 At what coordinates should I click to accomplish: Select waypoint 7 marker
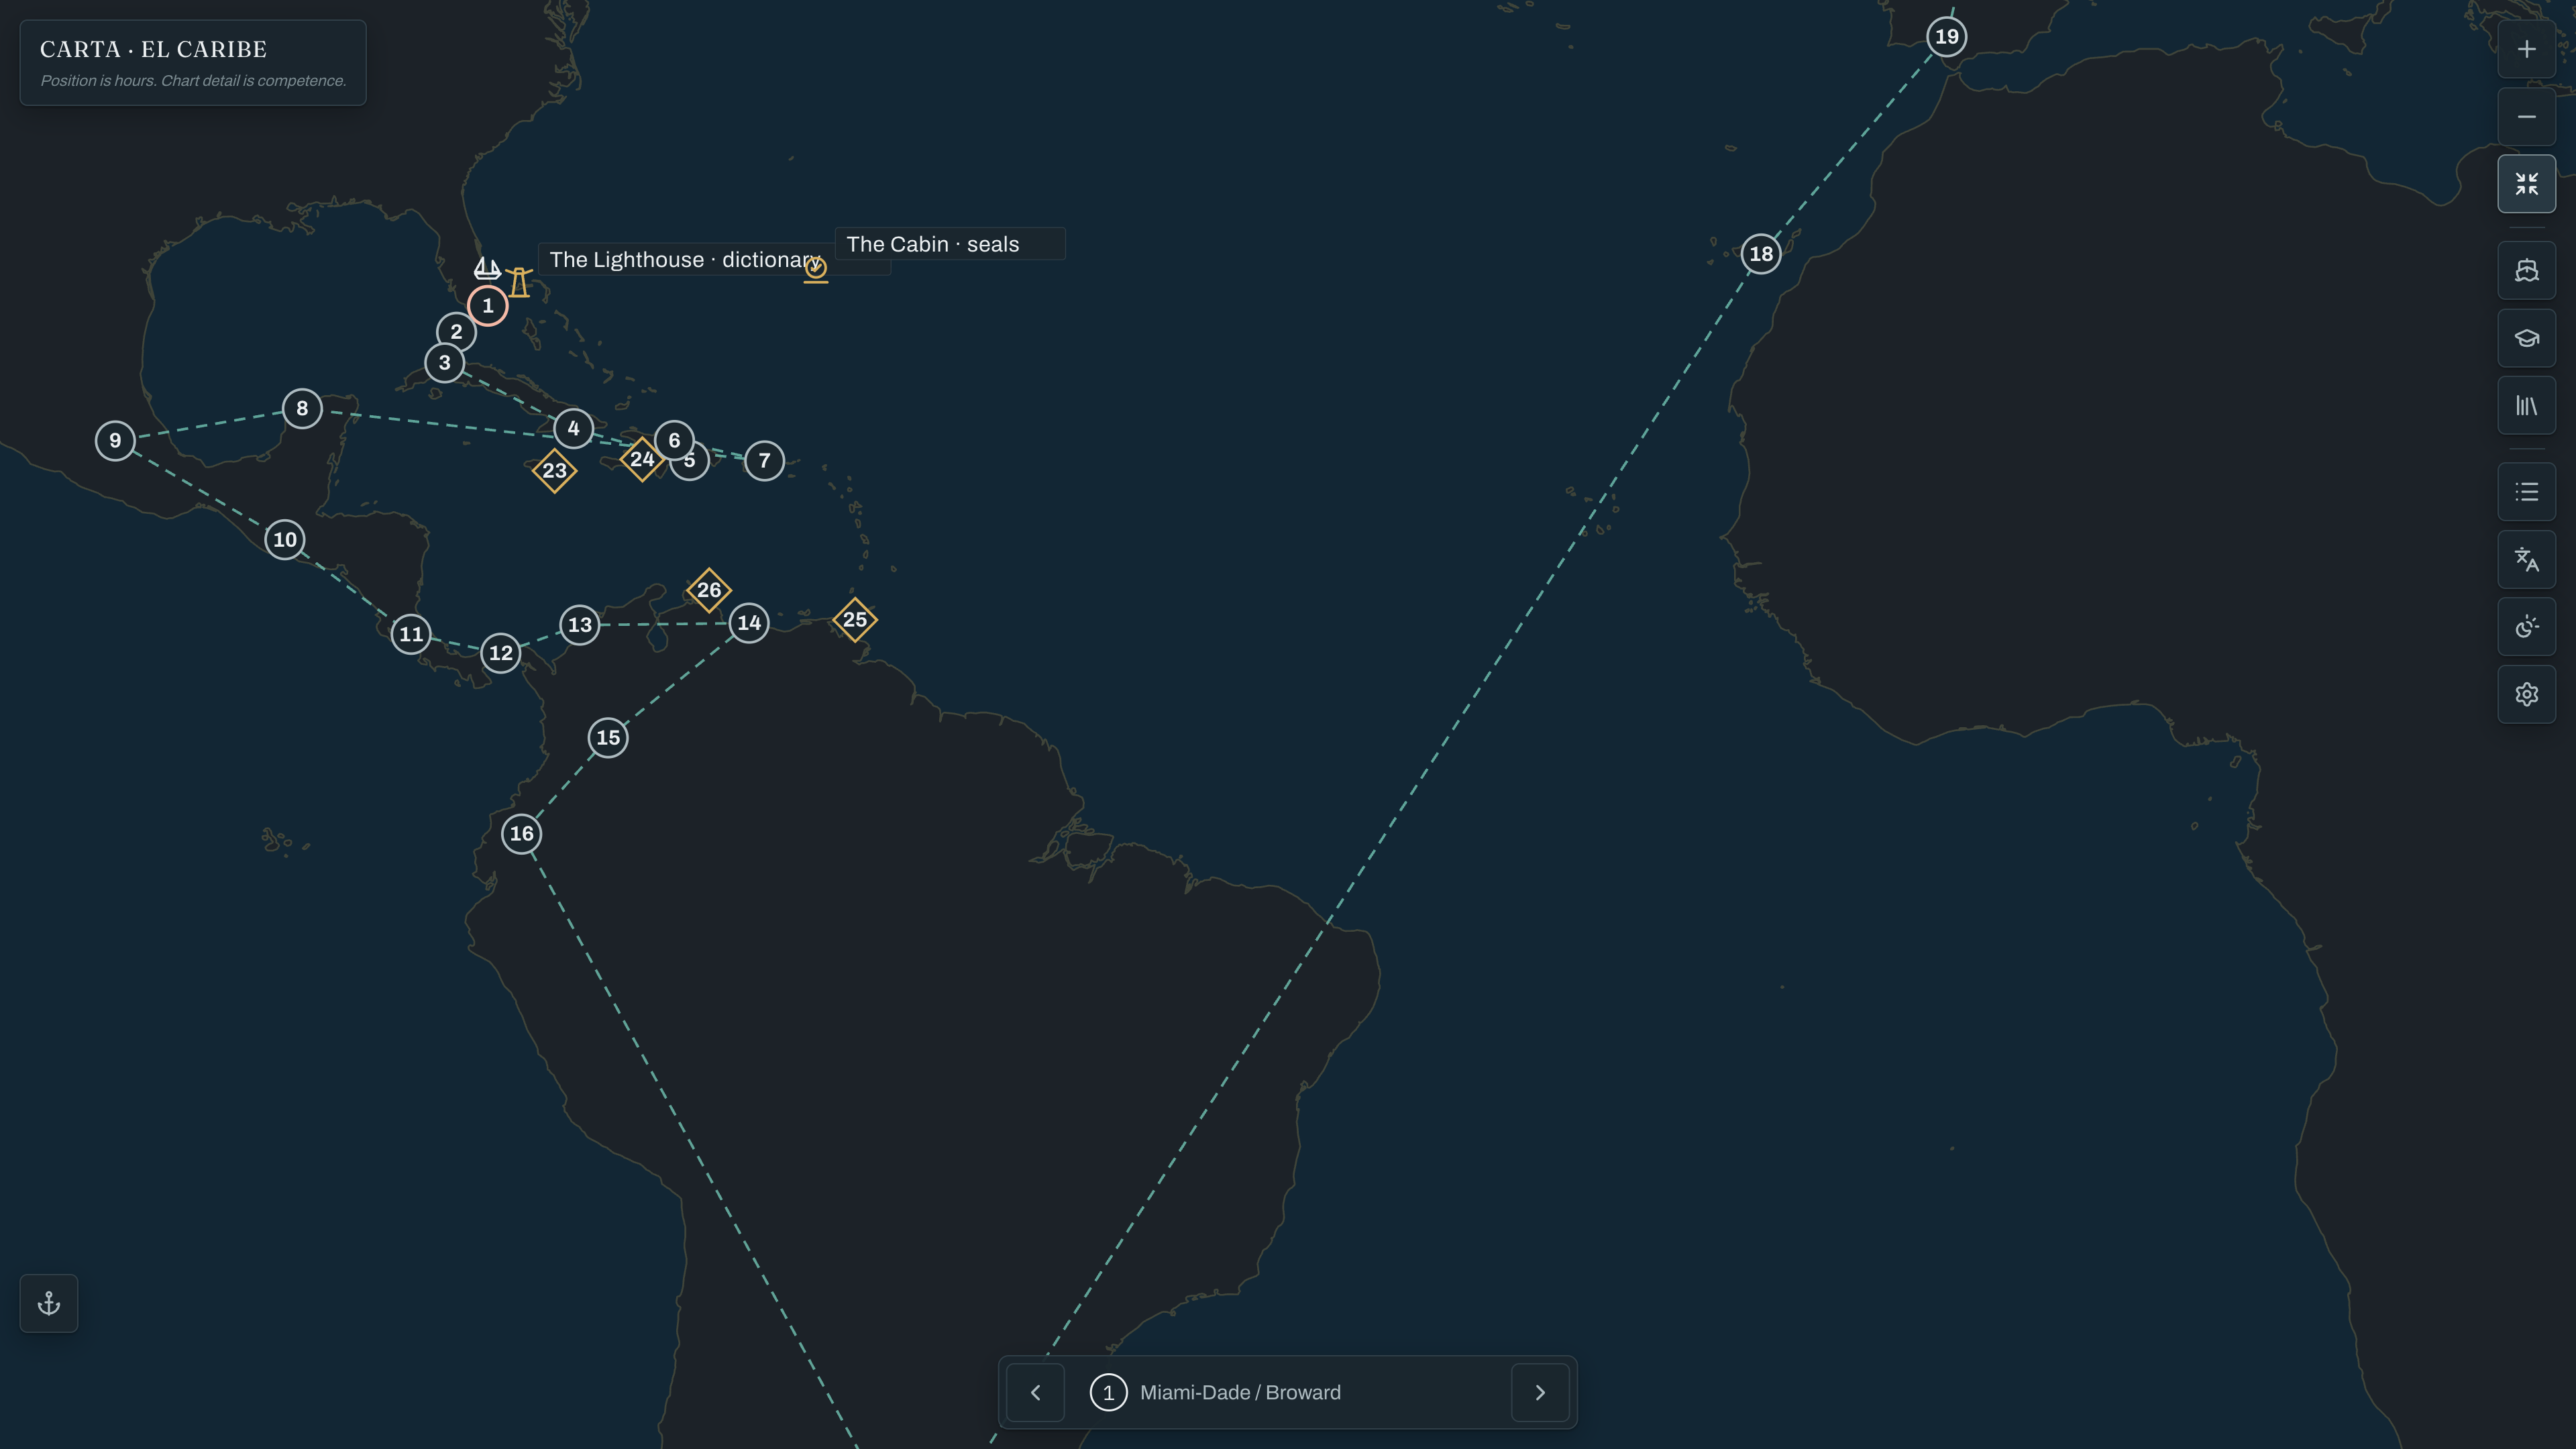point(764,460)
